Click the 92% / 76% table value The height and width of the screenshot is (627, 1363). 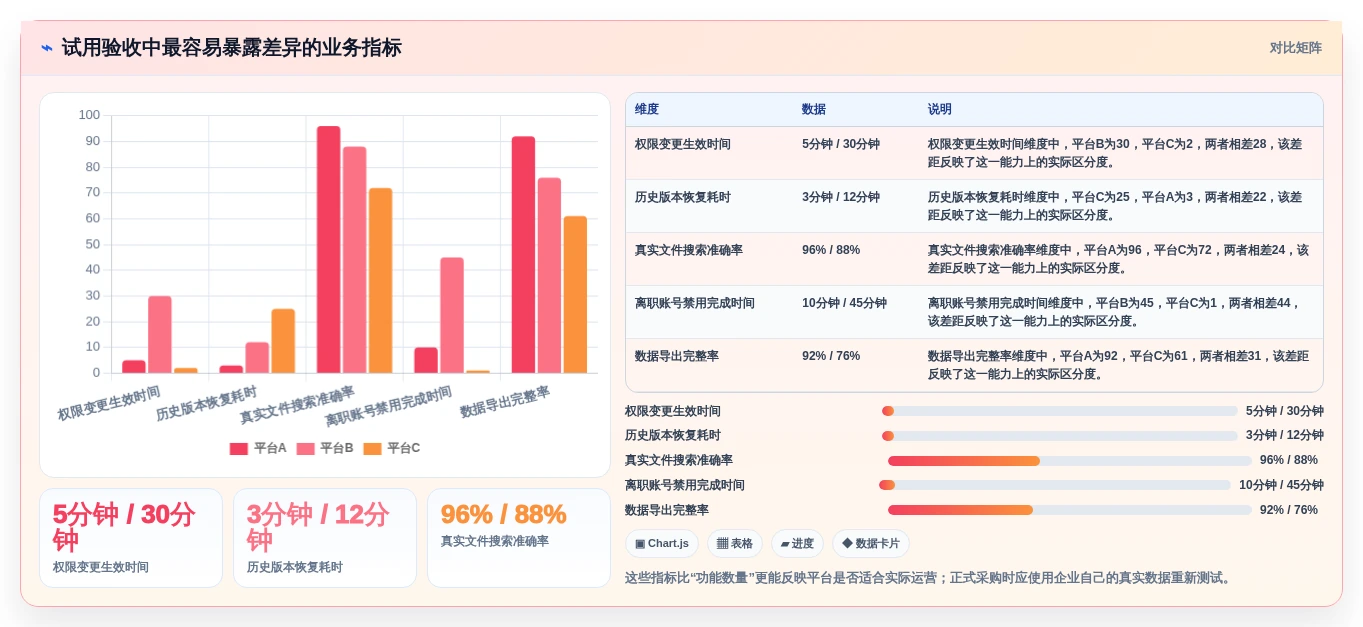(831, 356)
